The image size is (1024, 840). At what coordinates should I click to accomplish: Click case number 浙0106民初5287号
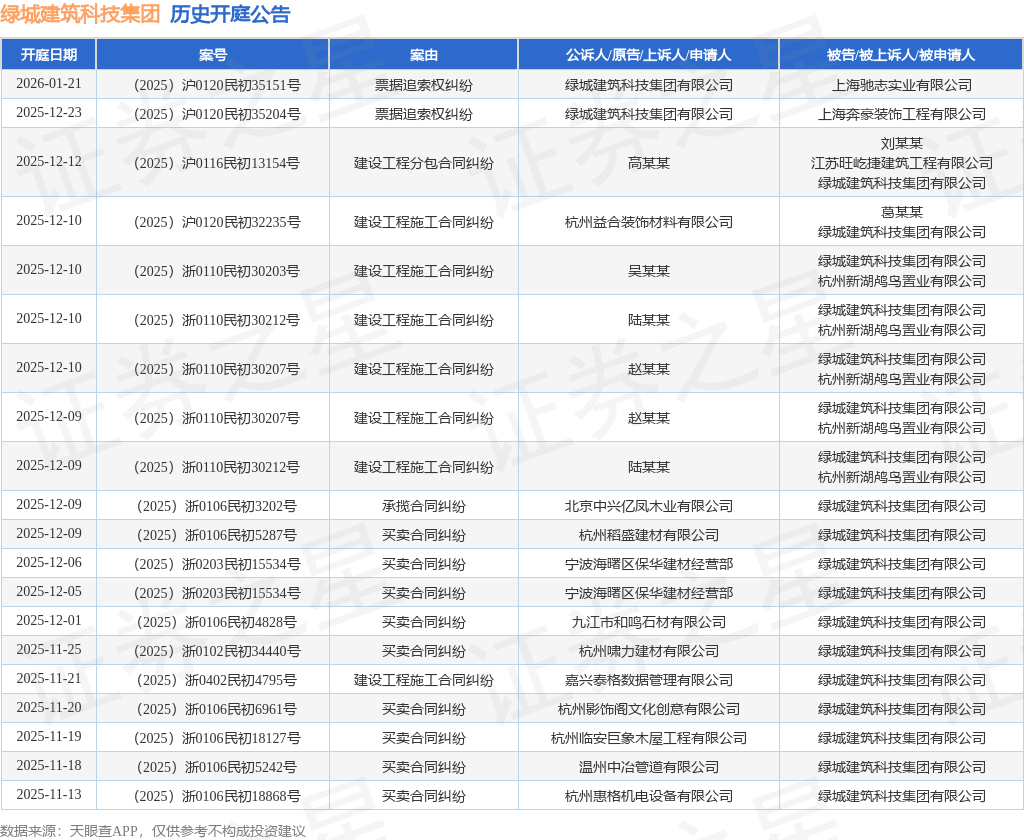click(217, 535)
